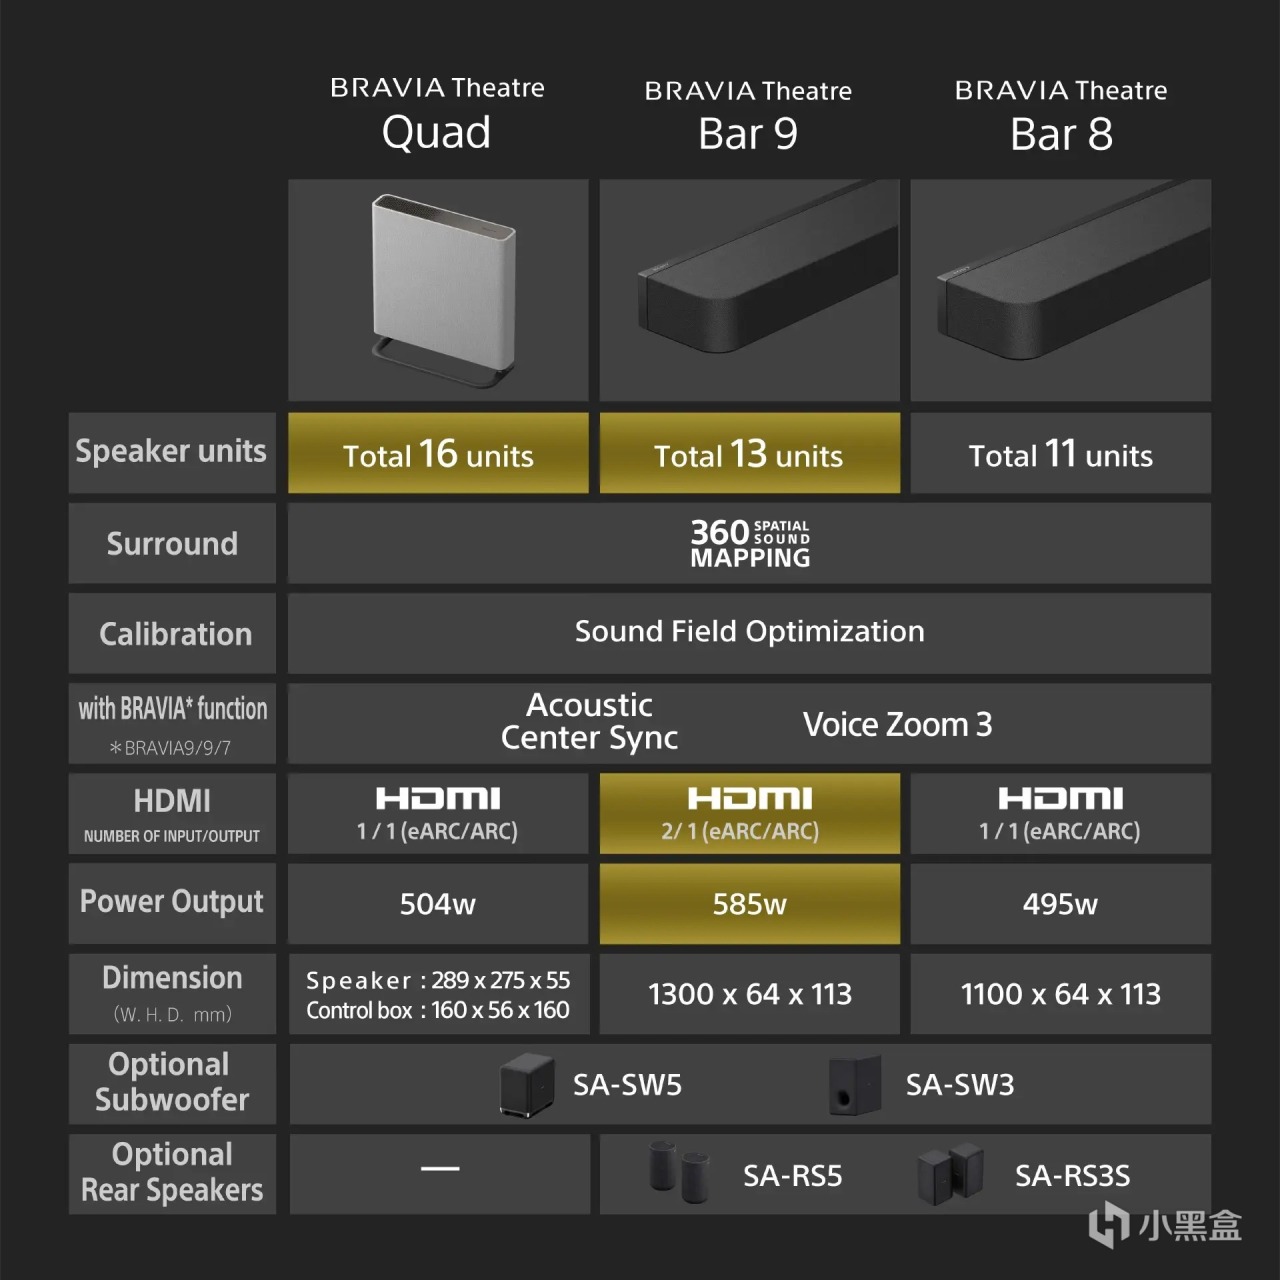Image resolution: width=1280 pixels, height=1280 pixels.
Task: Click 'Speaker : 289 x 275 x 55' dimension
Action: (x=438, y=980)
